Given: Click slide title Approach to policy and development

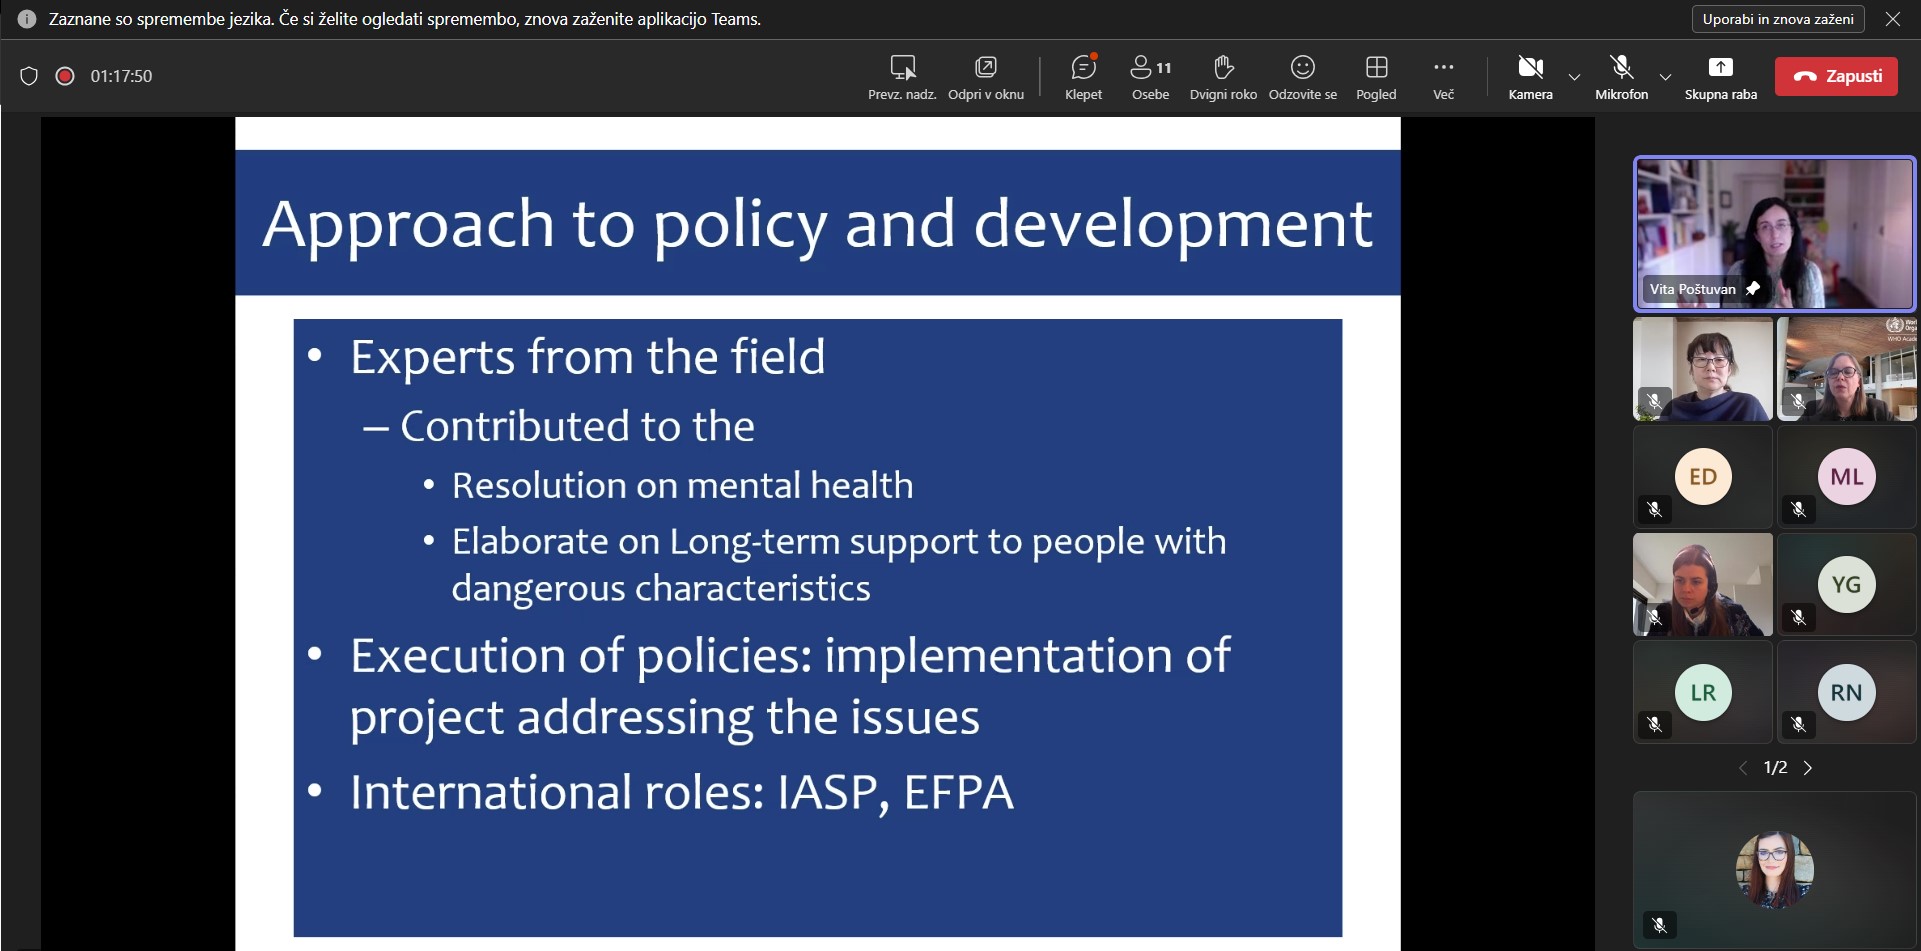Looking at the screenshot, I should coord(817,224).
